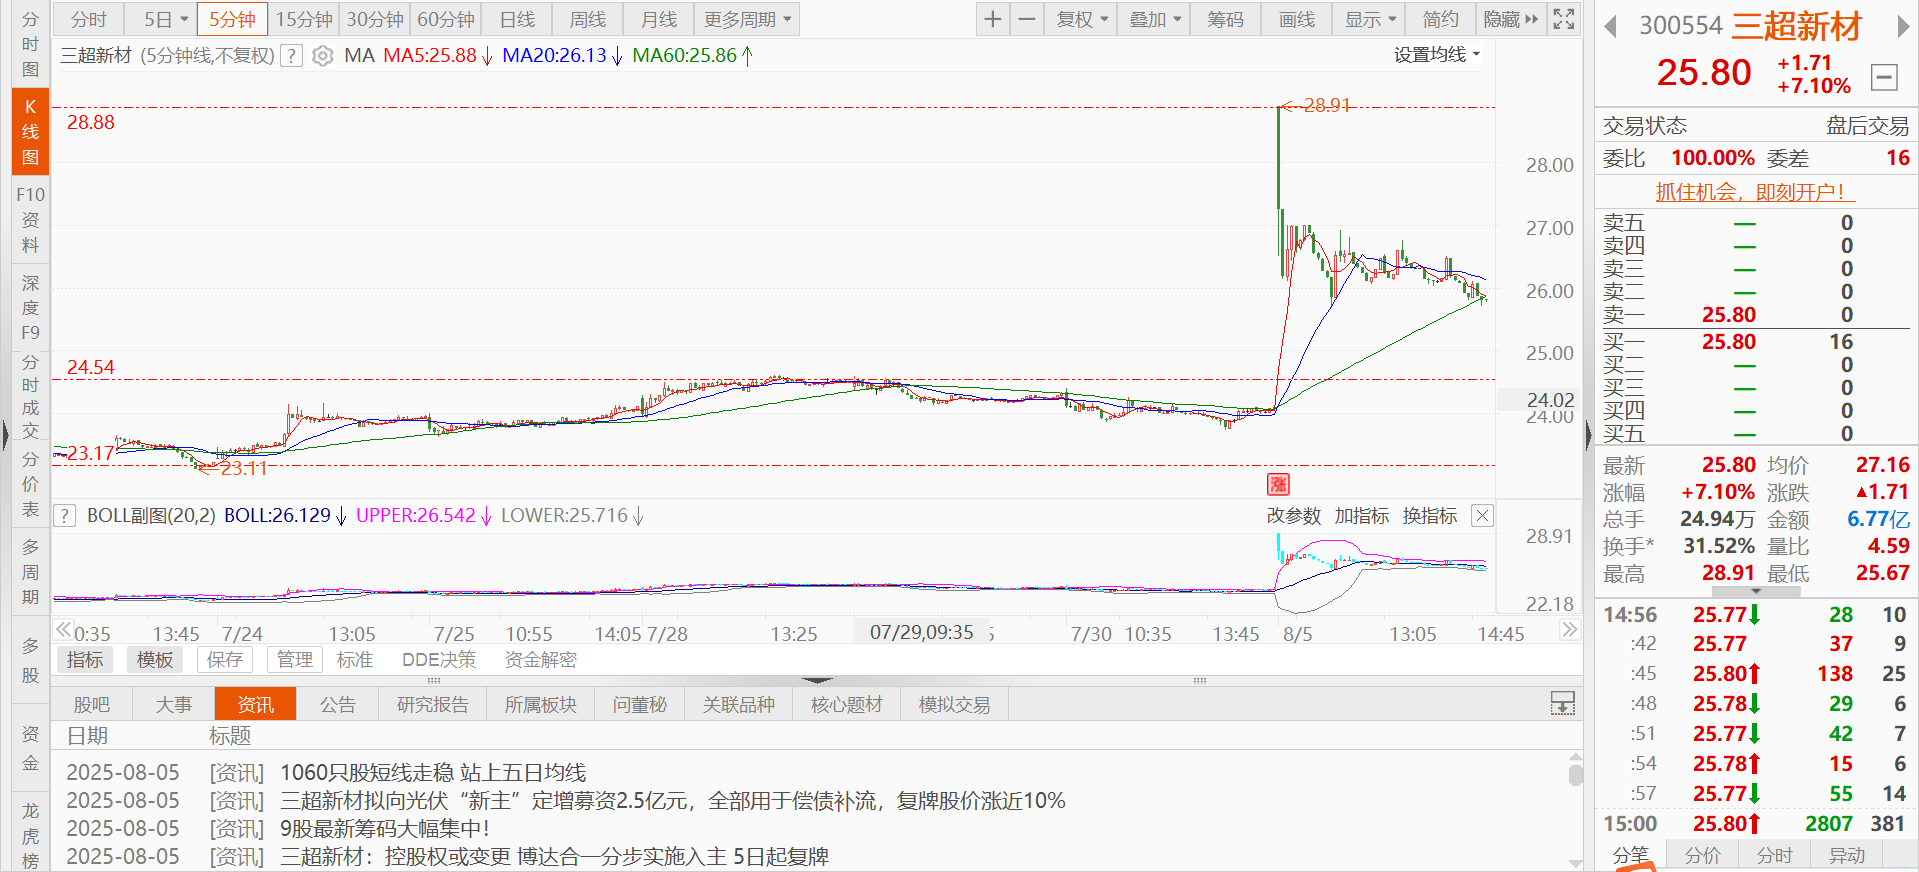Collapse bottom panel via center handle
The width and height of the screenshot is (1919, 872).
(x=817, y=680)
